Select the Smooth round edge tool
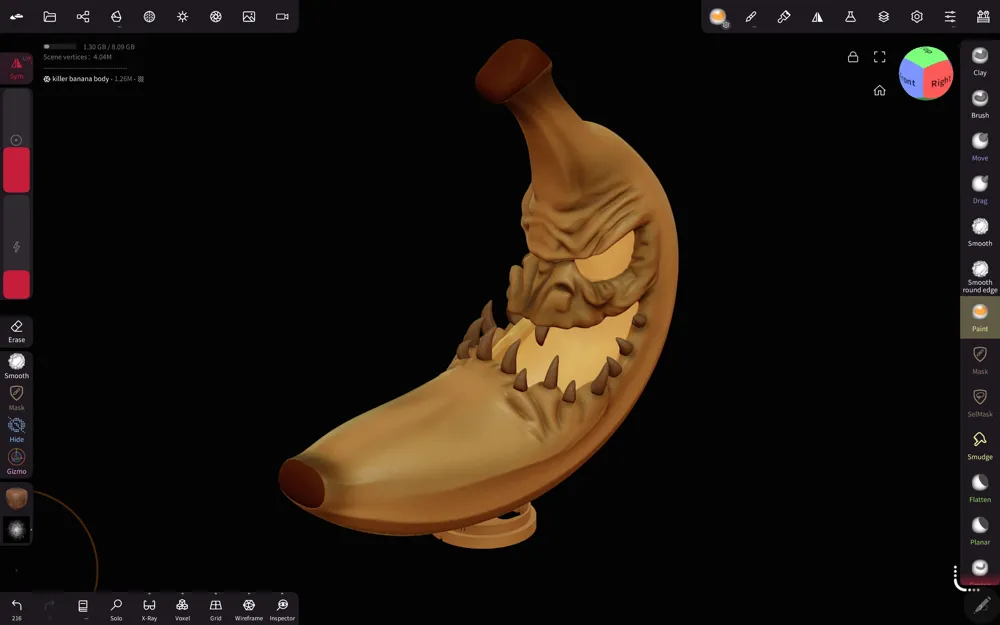The image size is (1000, 625). [980, 276]
